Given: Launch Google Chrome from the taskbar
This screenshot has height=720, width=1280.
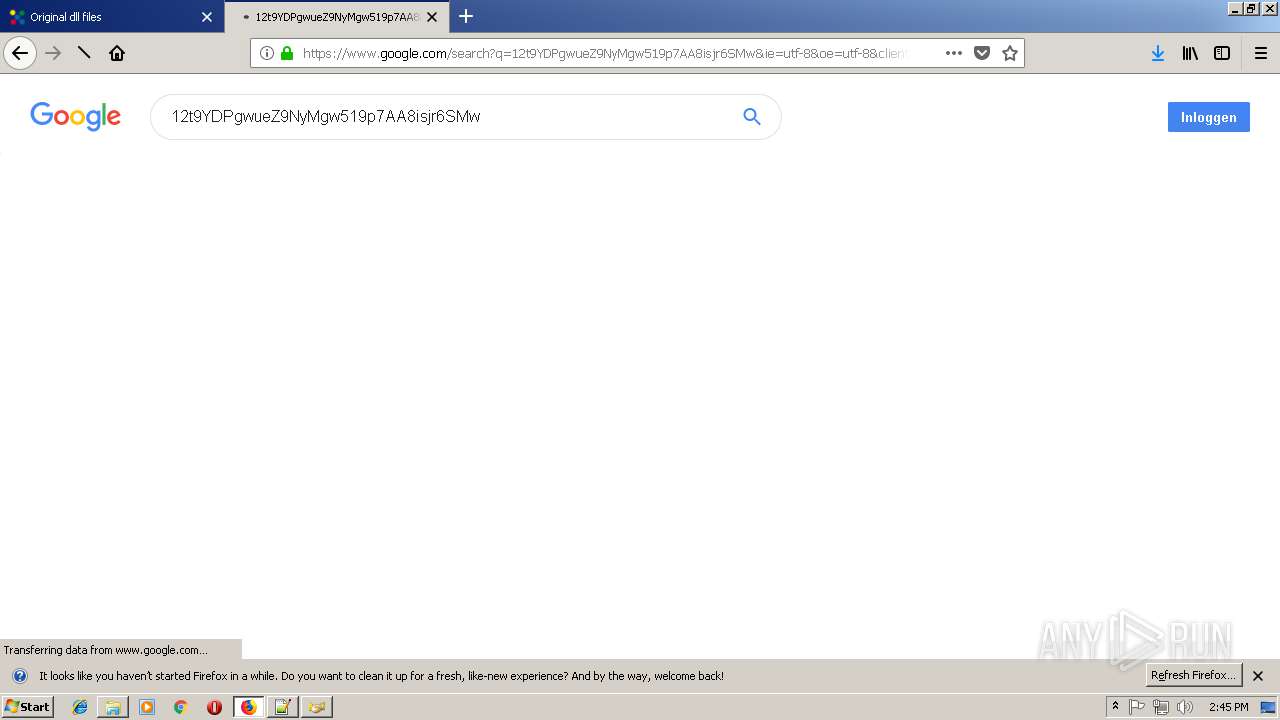Looking at the screenshot, I should click(181, 707).
